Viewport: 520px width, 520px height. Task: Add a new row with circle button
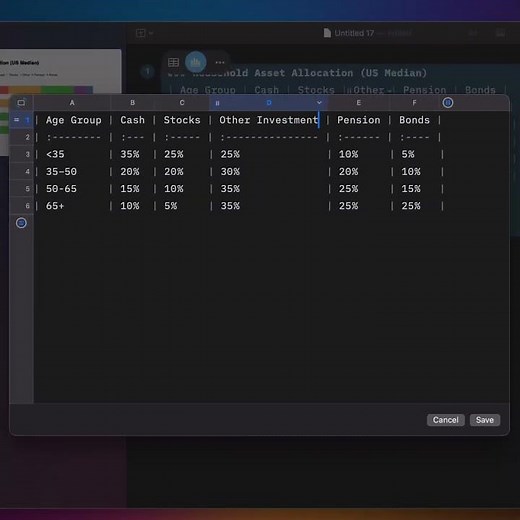point(21,223)
